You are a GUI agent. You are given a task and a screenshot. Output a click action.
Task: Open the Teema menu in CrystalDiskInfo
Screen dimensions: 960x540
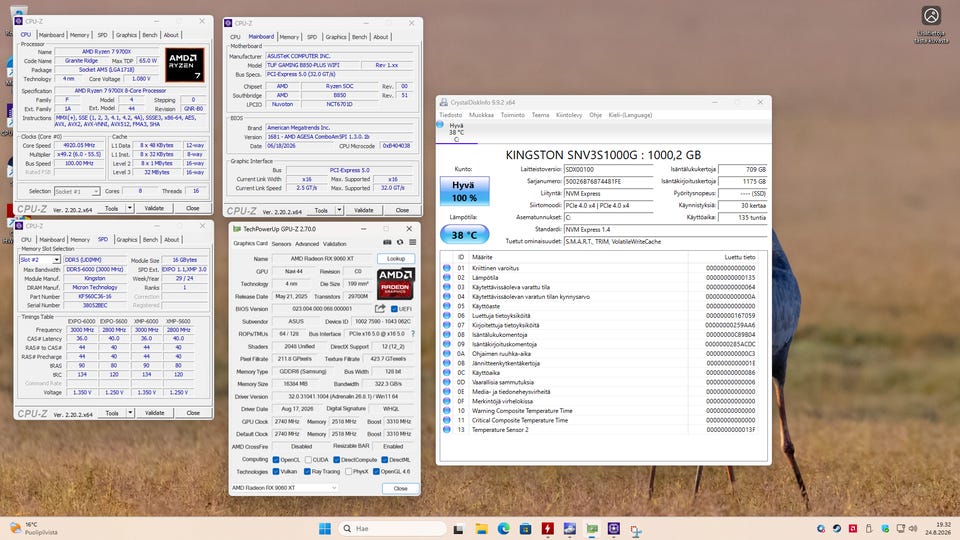(x=540, y=115)
